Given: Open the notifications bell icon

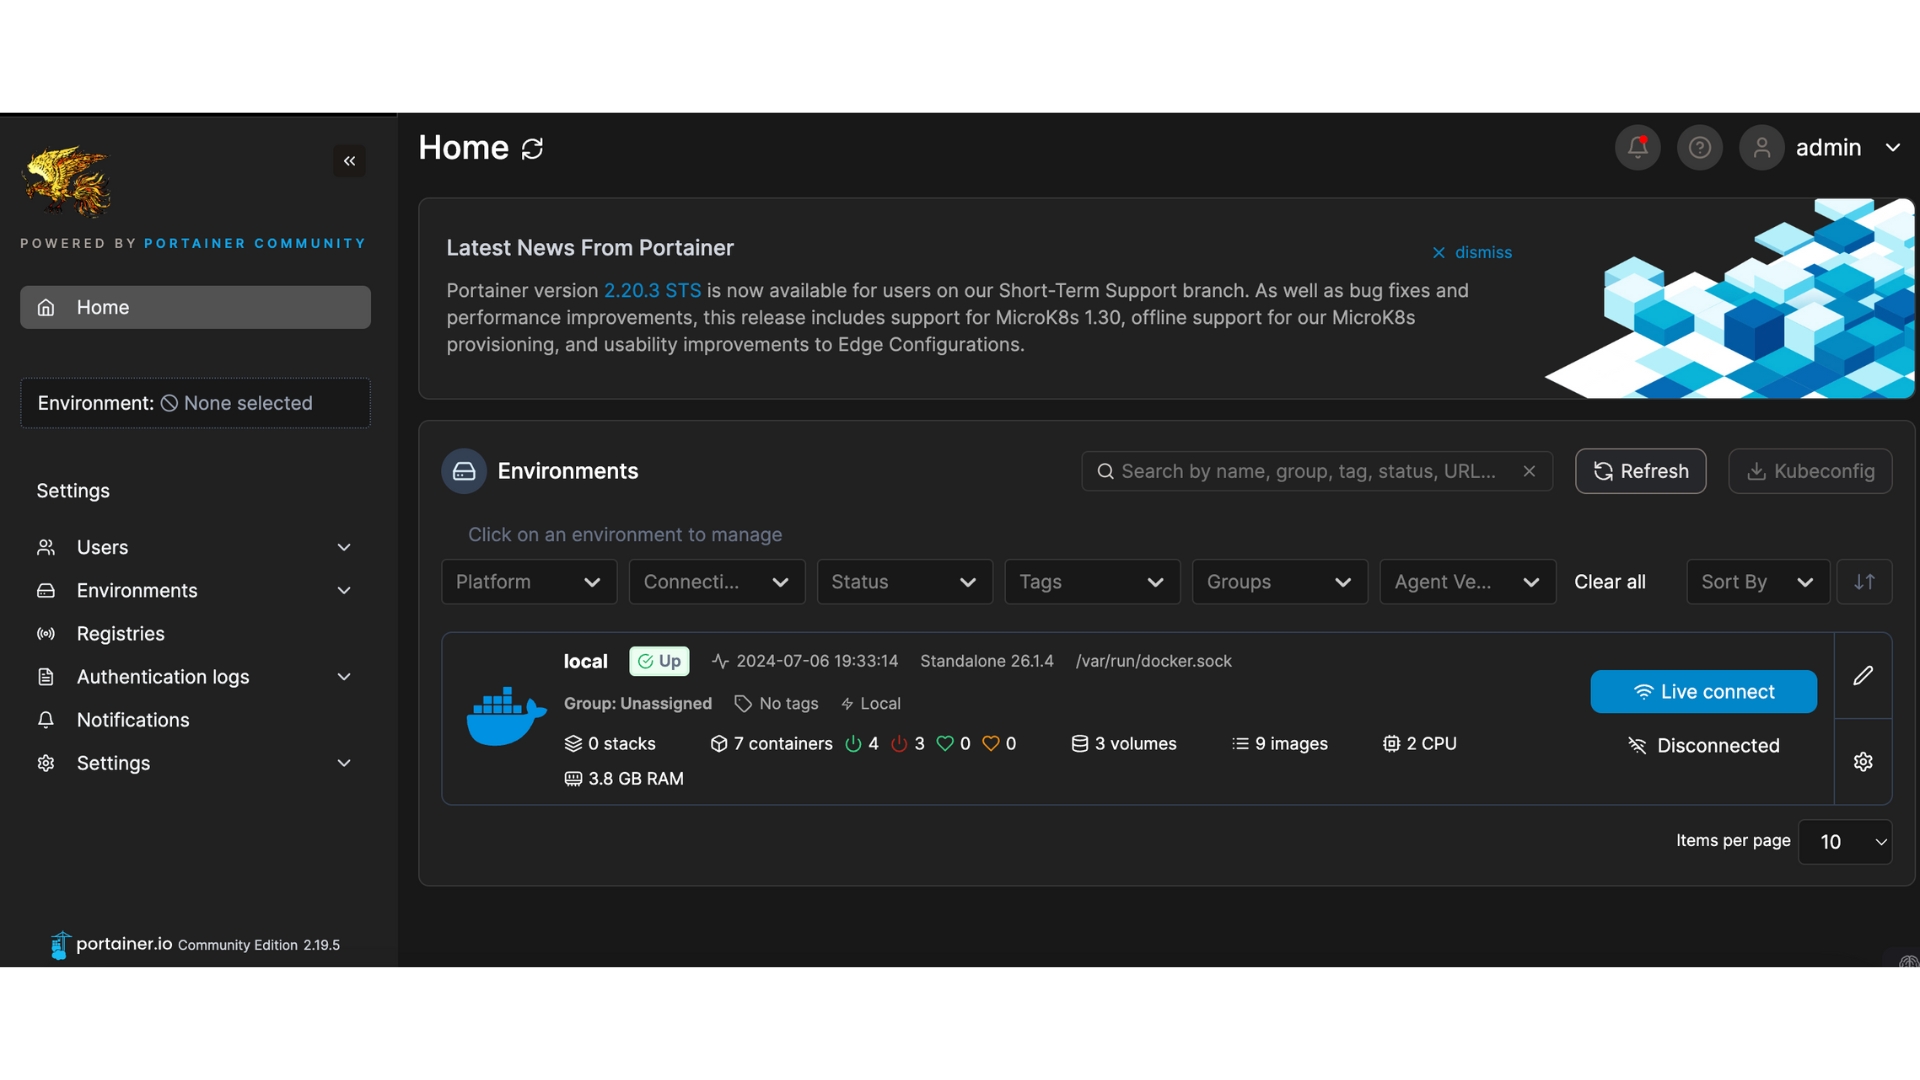Looking at the screenshot, I should (x=1637, y=148).
